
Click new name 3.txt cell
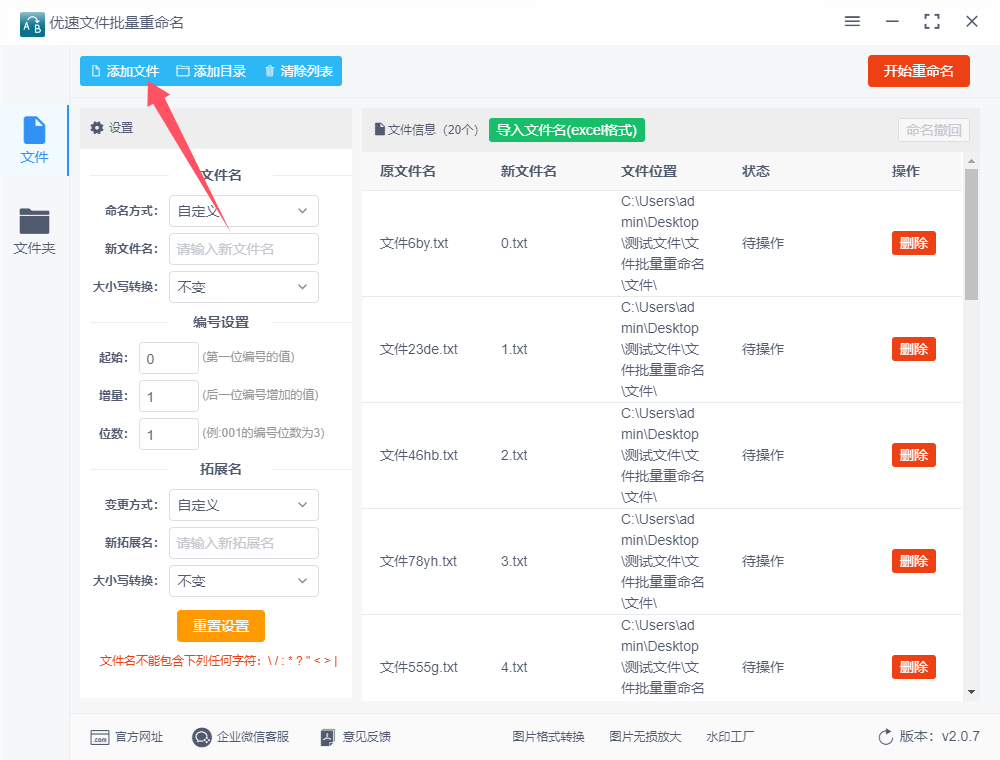[514, 561]
